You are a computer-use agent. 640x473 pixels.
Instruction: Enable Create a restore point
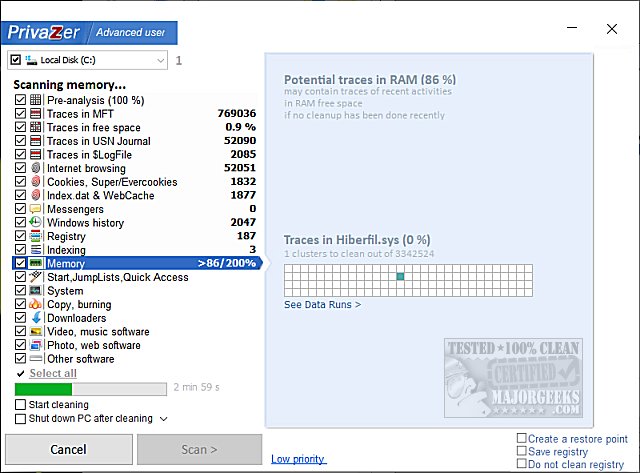(x=521, y=438)
